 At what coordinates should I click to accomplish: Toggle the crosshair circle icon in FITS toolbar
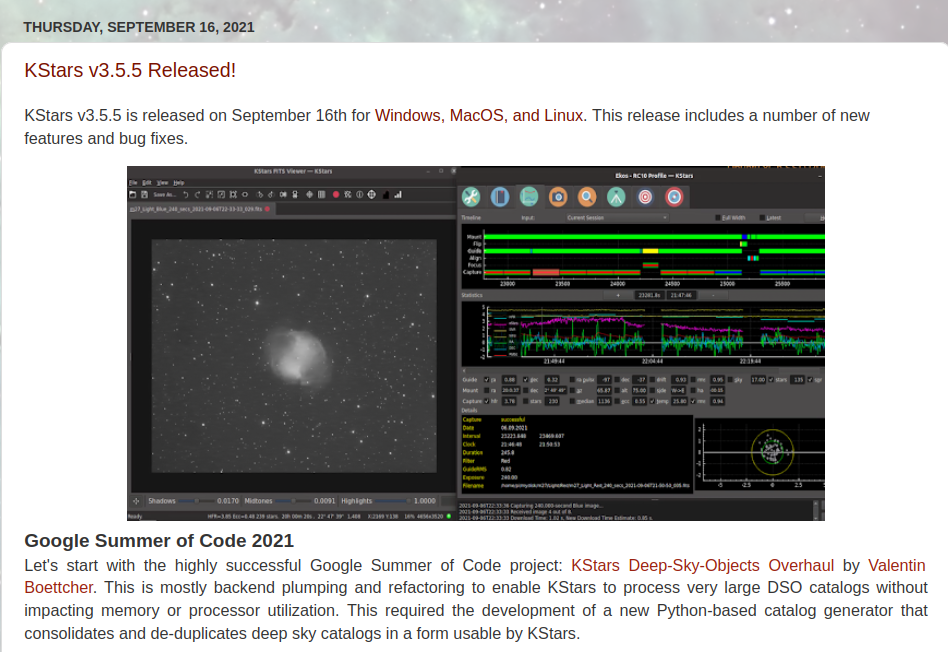[x=371, y=195]
